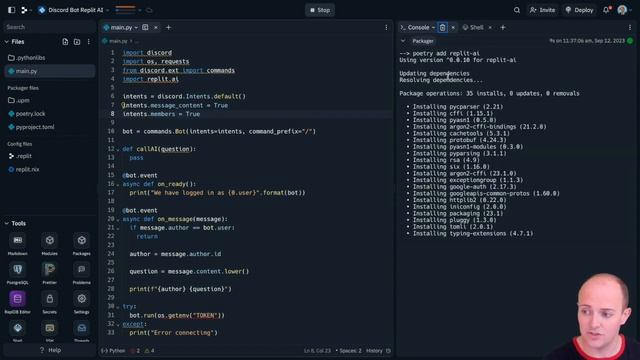Image resolution: width=640 pixels, height=360 pixels.
Task: Select the Python language status entry
Action: (x=113, y=351)
